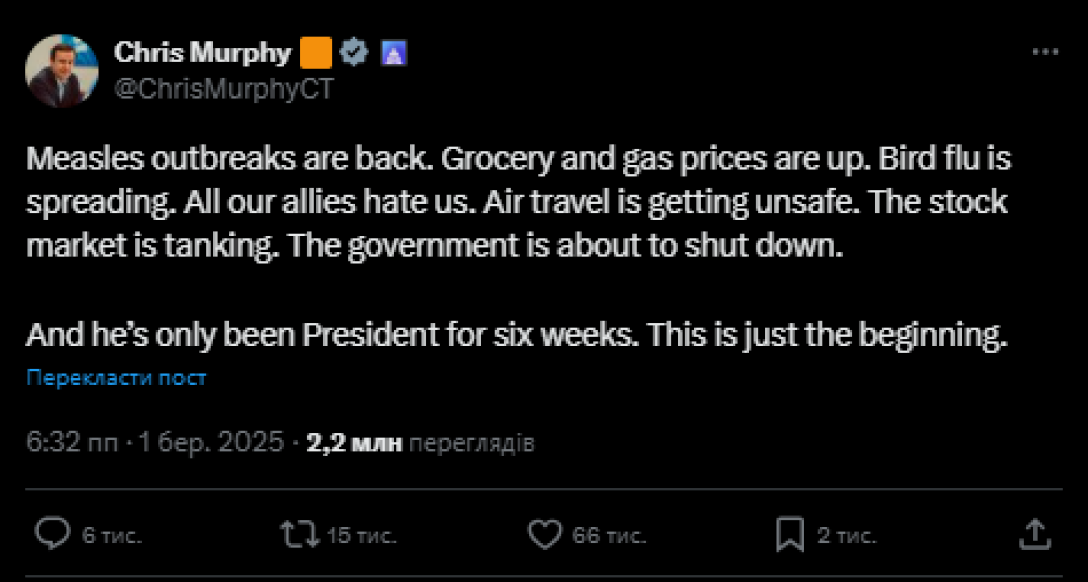Open the three-dot more options menu
The height and width of the screenshot is (582, 1088).
pyautogui.click(x=1044, y=52)
